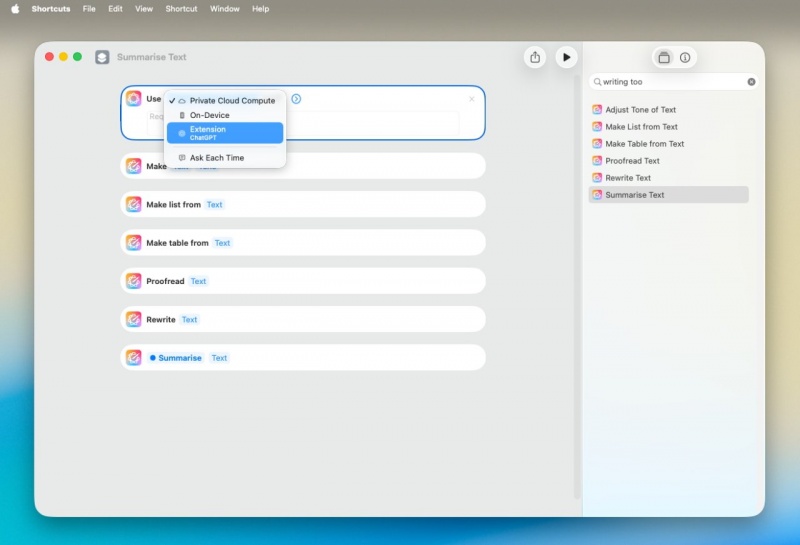Add Adjust Tone of Text action
The height and width of the screenshot is (545, 800).
coord(668,110)
